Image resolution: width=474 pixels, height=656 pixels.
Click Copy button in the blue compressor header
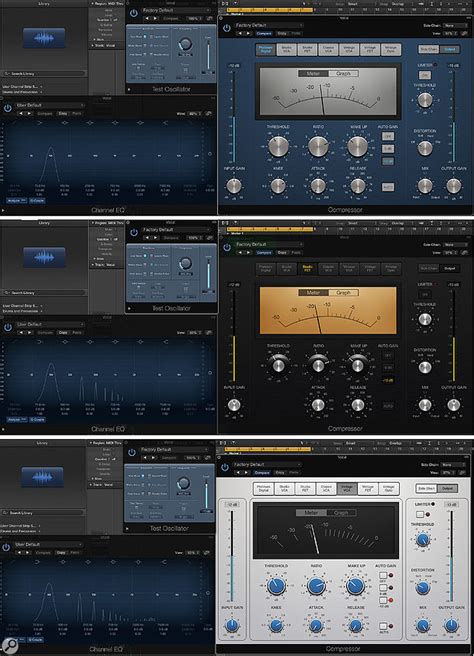coord(282,33)
